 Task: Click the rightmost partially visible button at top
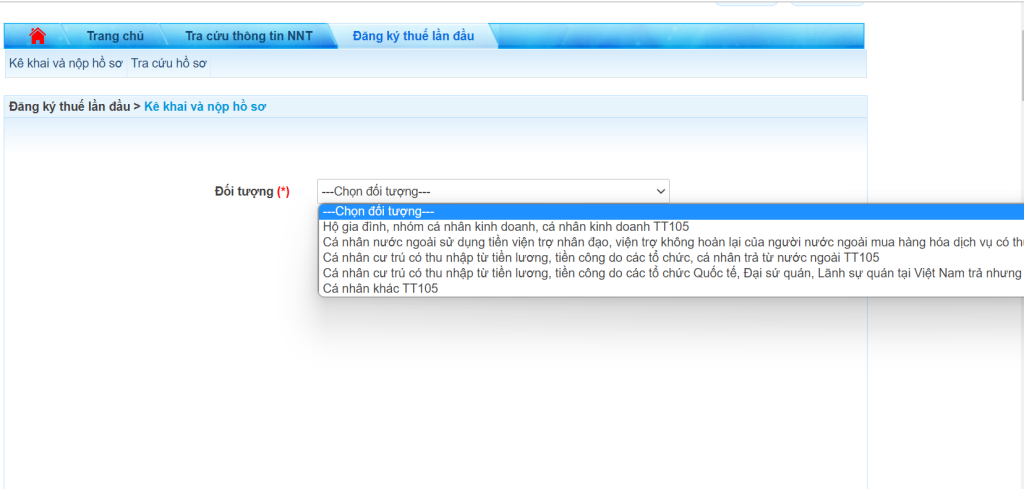click(x=827, y=3)
